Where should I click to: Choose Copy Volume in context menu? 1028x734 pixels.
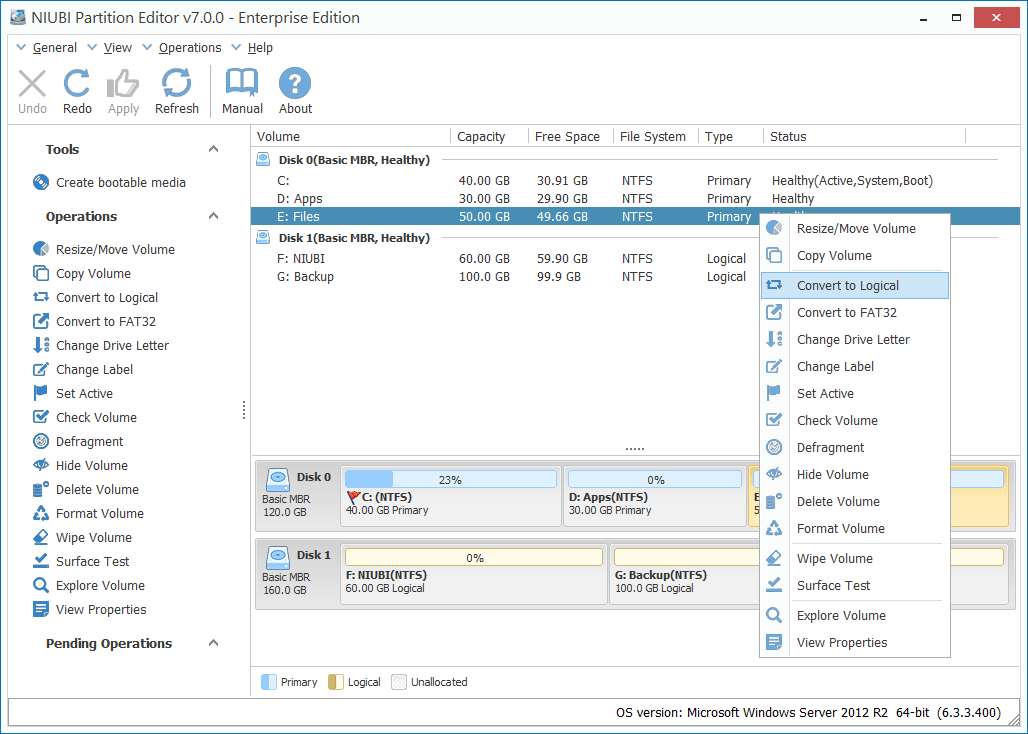pos(855,256)
